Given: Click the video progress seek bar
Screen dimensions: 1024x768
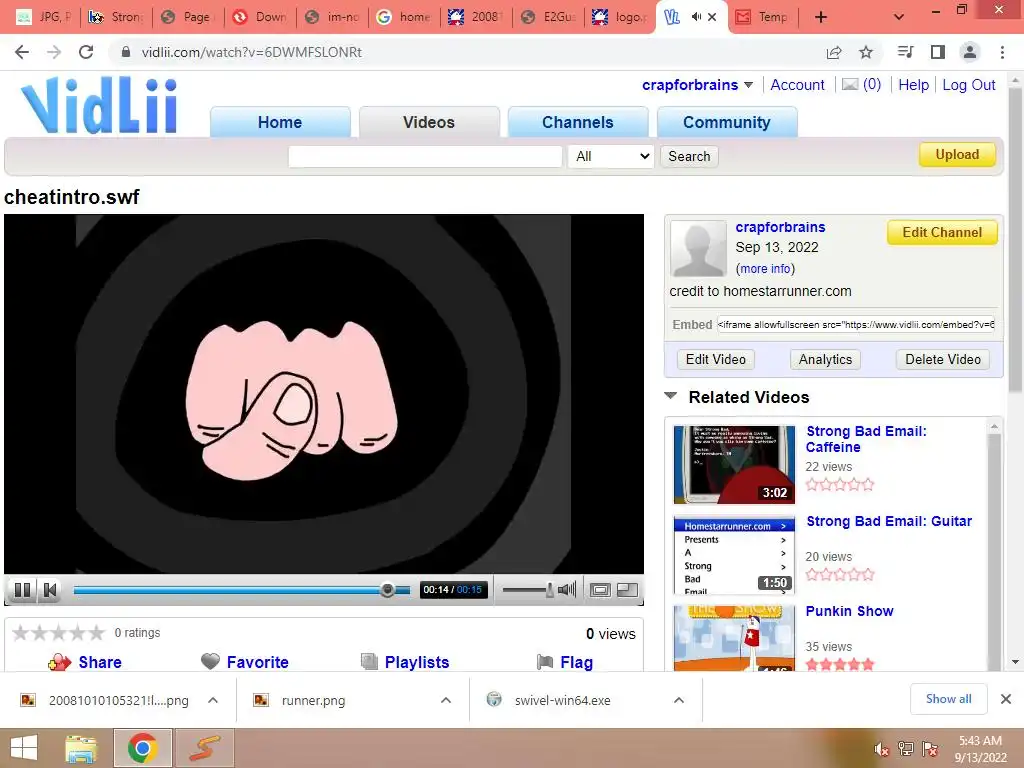Looking at the screenshot, I should pos(242,590).
